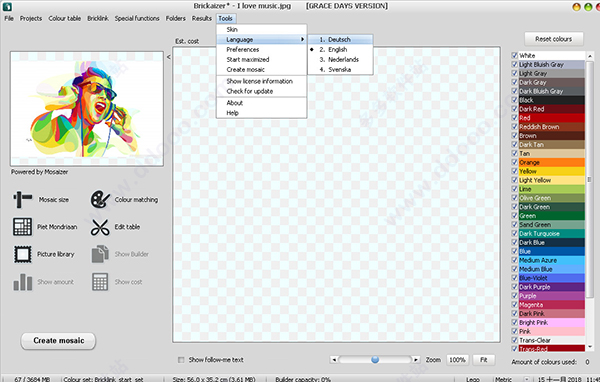The image size is (600, 382).
Task: Select Deutsch from the language submenu
Action: coord(340,39)
